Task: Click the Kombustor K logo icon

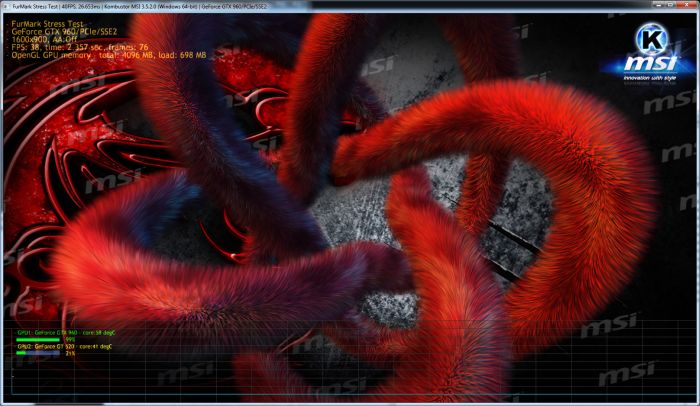Action: click(652, 40)
